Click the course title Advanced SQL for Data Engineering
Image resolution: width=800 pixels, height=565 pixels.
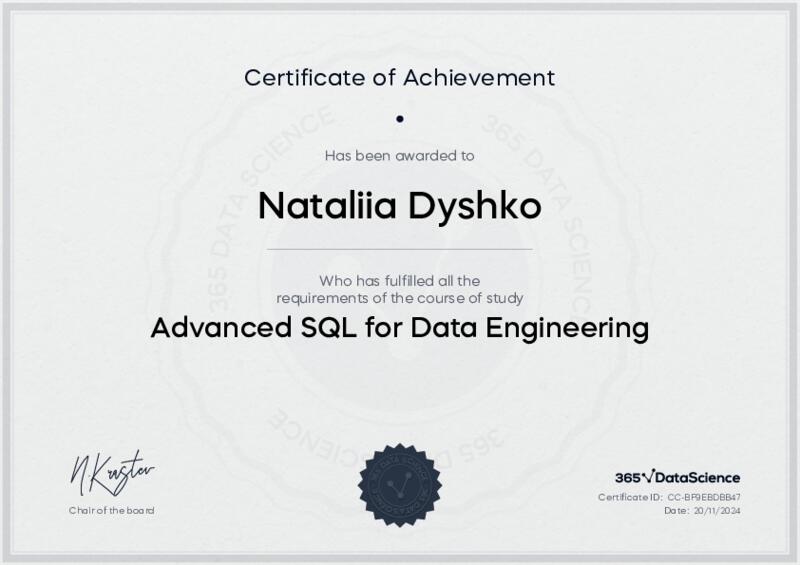pyautogui.click(x=399, y=328)
